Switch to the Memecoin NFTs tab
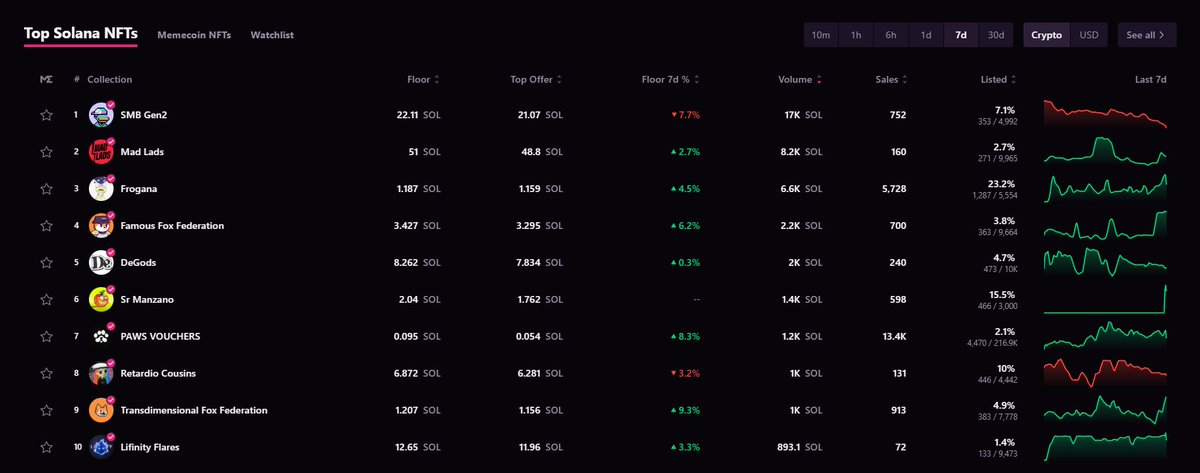Image resolution: width=1200 pixels, height=473 pixels. pos(194,35)
